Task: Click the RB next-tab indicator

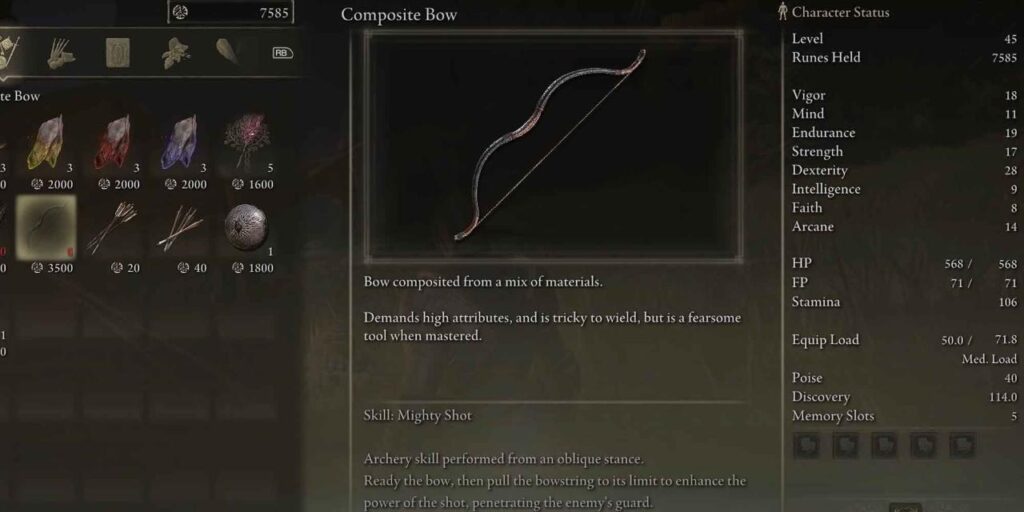Action: tap(282, 53)
